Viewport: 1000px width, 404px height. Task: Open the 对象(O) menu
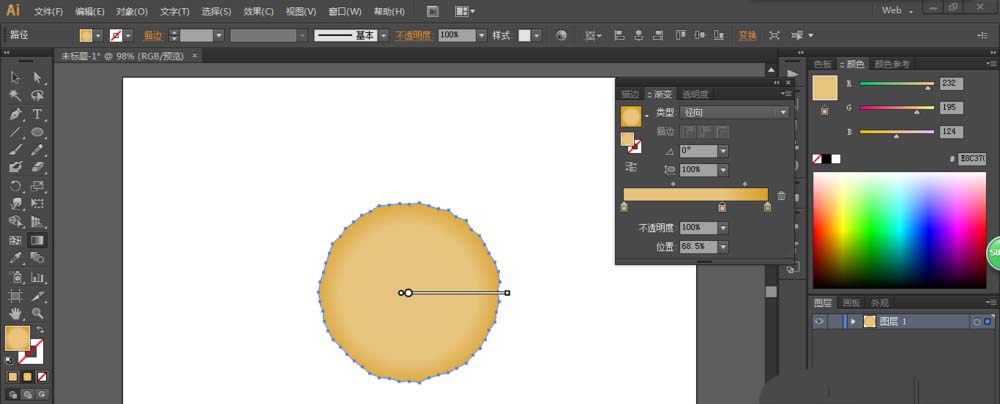click(132, 11)
